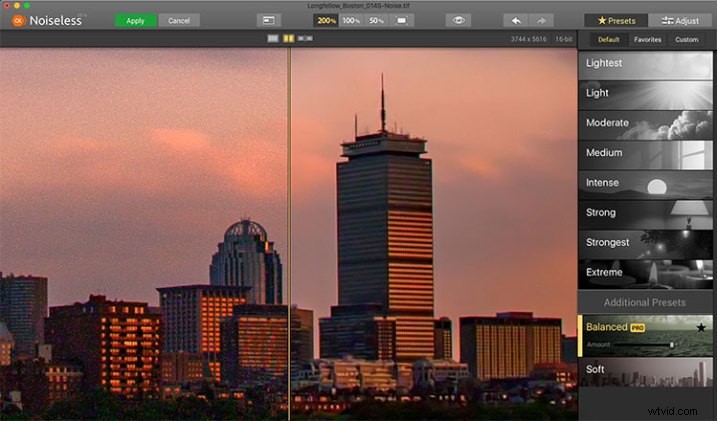
Task: Click the PRO badge on Balanced preset
Action: (637, 328)
